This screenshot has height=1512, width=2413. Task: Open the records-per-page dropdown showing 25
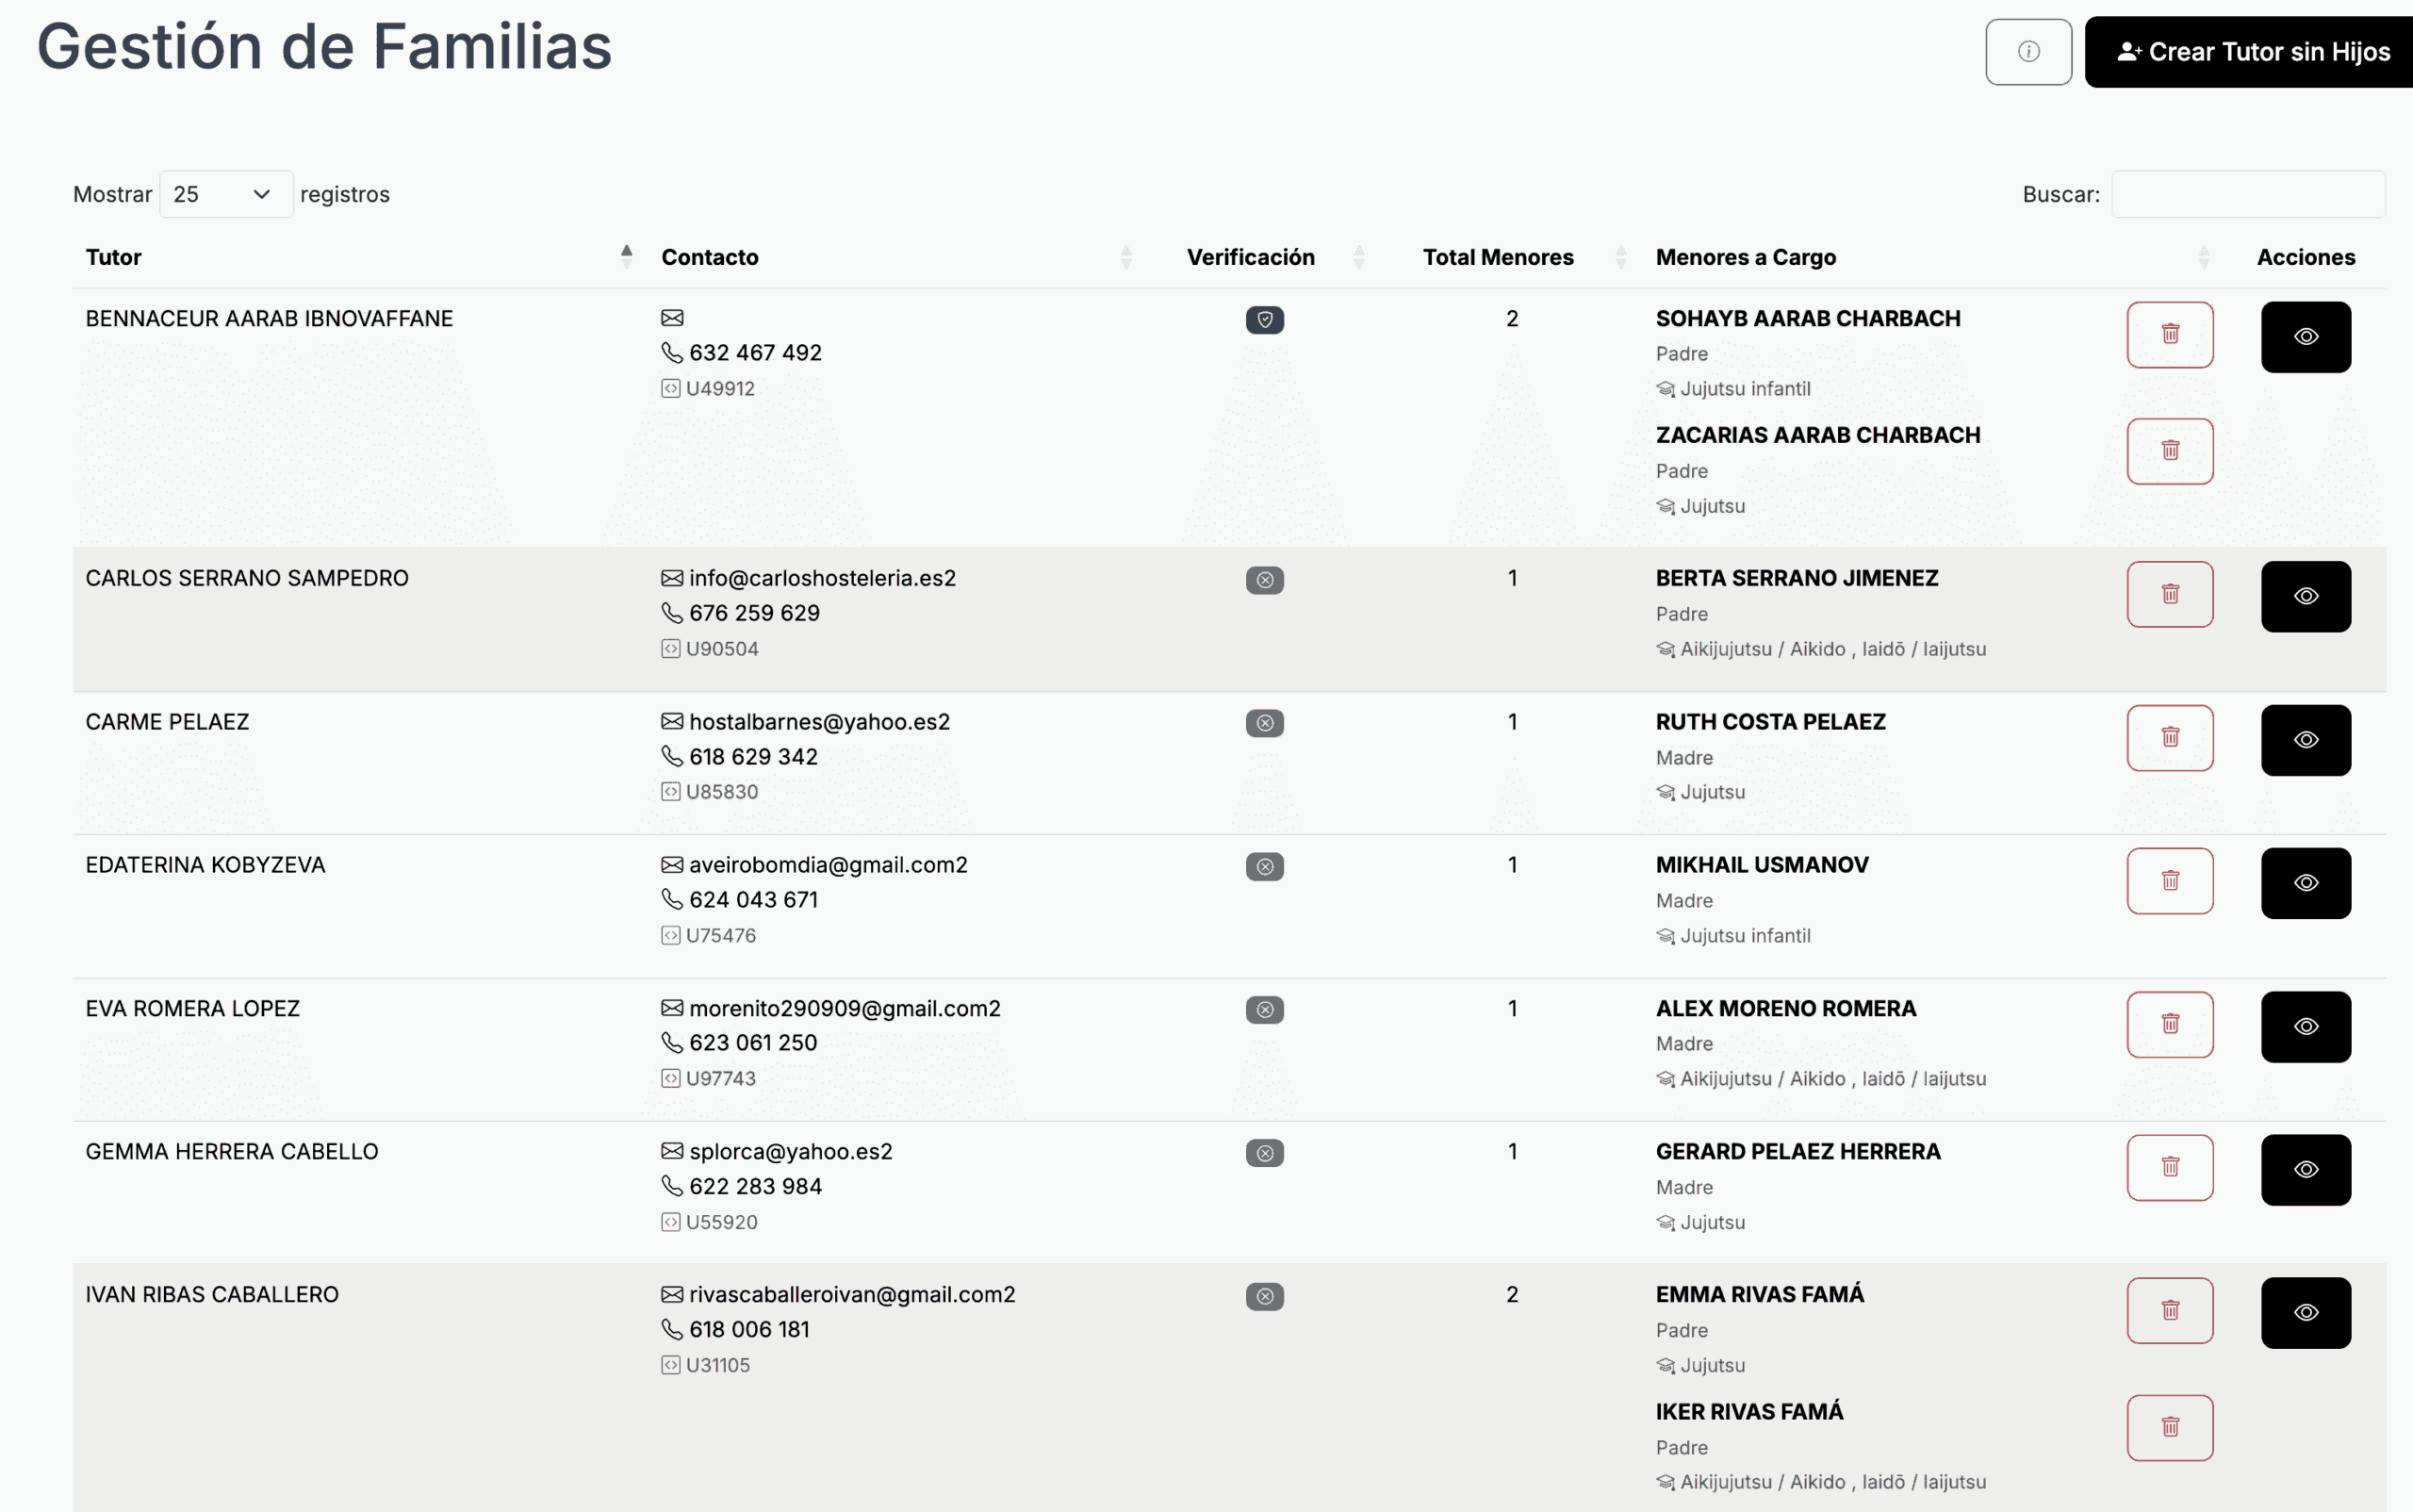226,194
